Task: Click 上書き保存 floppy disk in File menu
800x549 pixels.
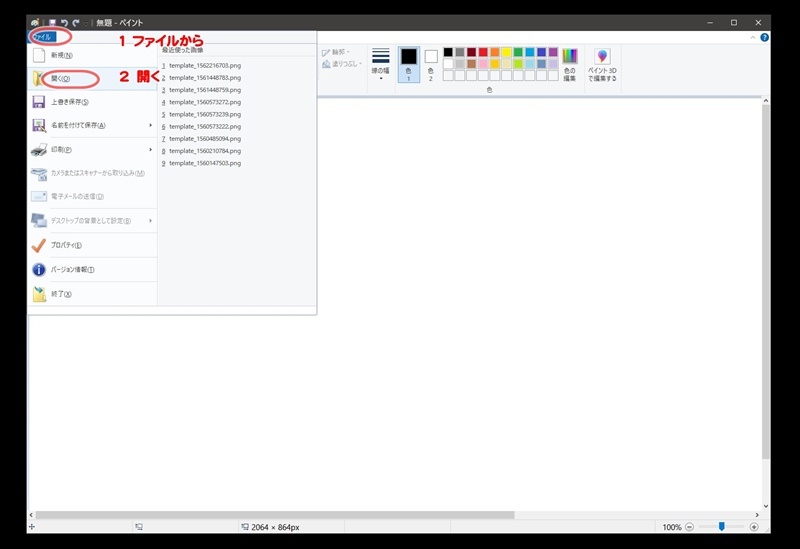Action: [x=40, y=102]
